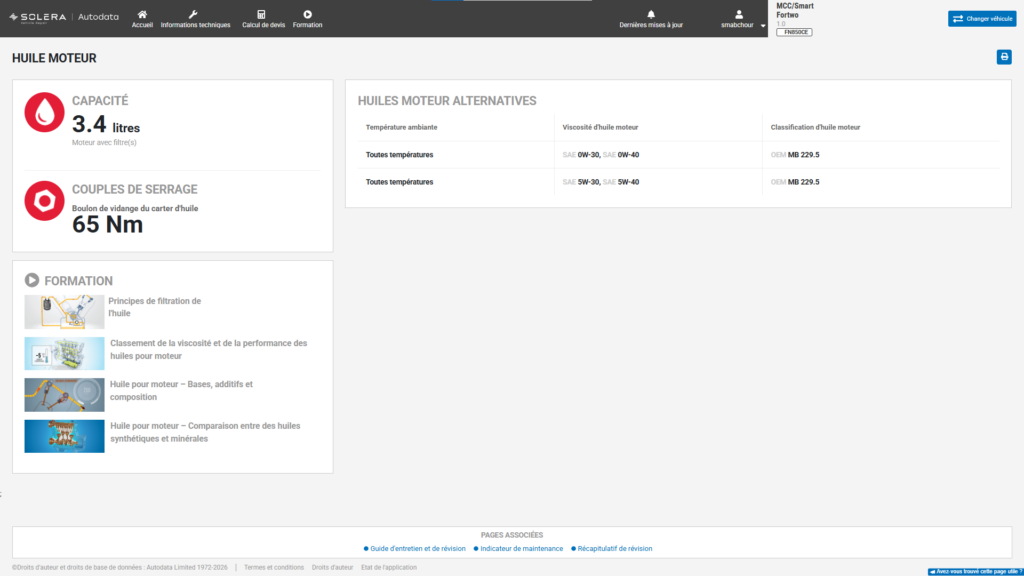Open the viscosity classification training thumbnail
Screen dimensions: 1024x576
pos(64,353)
